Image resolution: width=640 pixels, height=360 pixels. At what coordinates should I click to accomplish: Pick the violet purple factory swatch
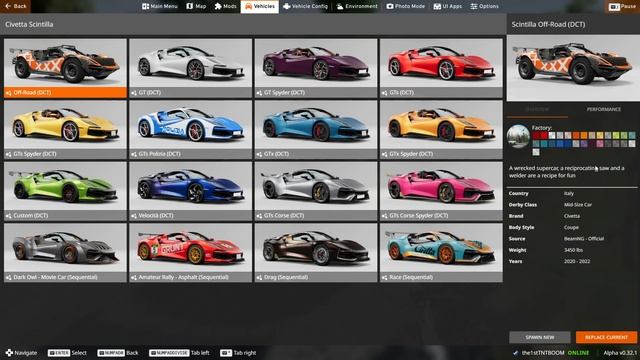pos(584,144)
